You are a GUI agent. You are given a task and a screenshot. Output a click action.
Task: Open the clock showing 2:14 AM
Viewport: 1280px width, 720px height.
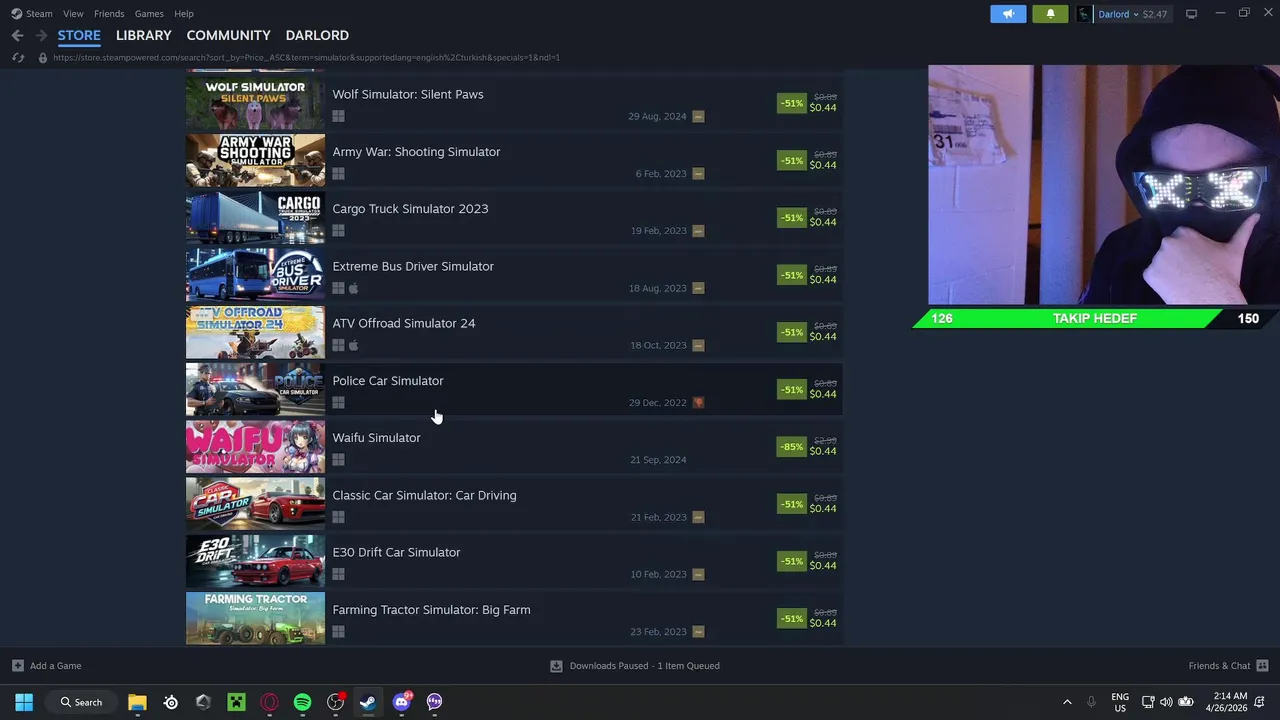click(1230, 702)
